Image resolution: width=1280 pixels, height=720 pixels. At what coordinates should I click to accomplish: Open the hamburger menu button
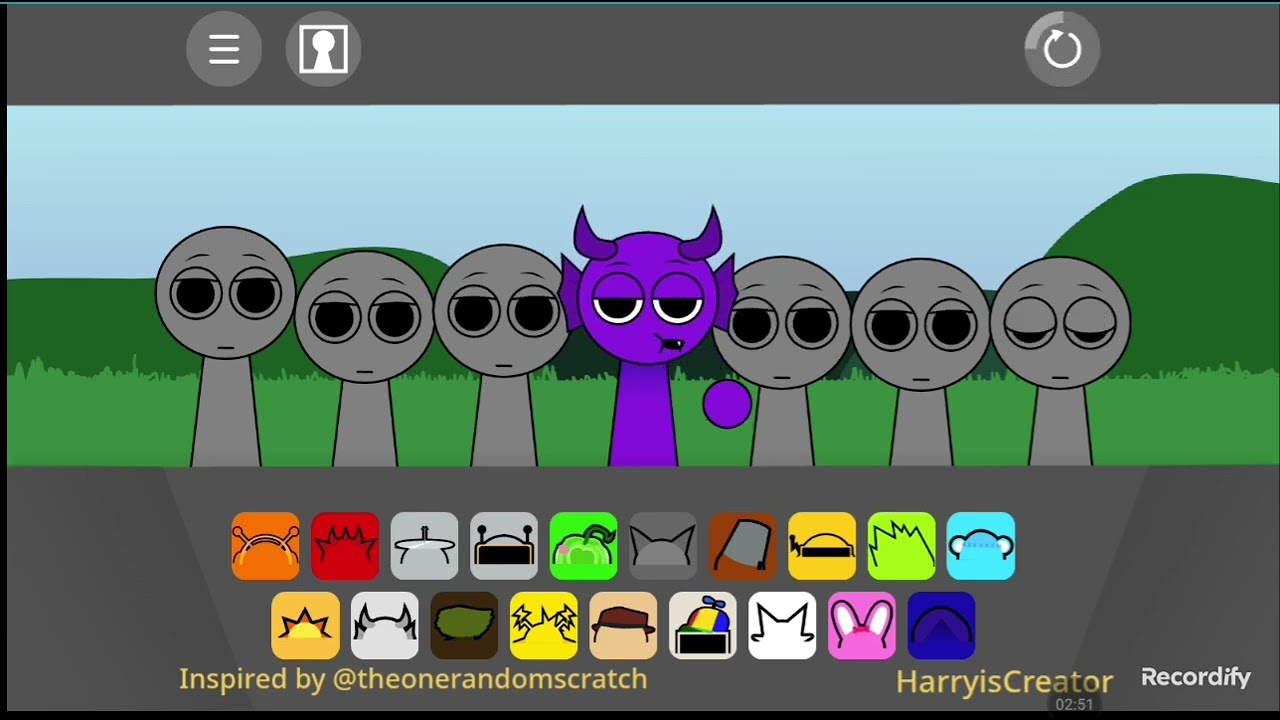click(x=224, y=48)
